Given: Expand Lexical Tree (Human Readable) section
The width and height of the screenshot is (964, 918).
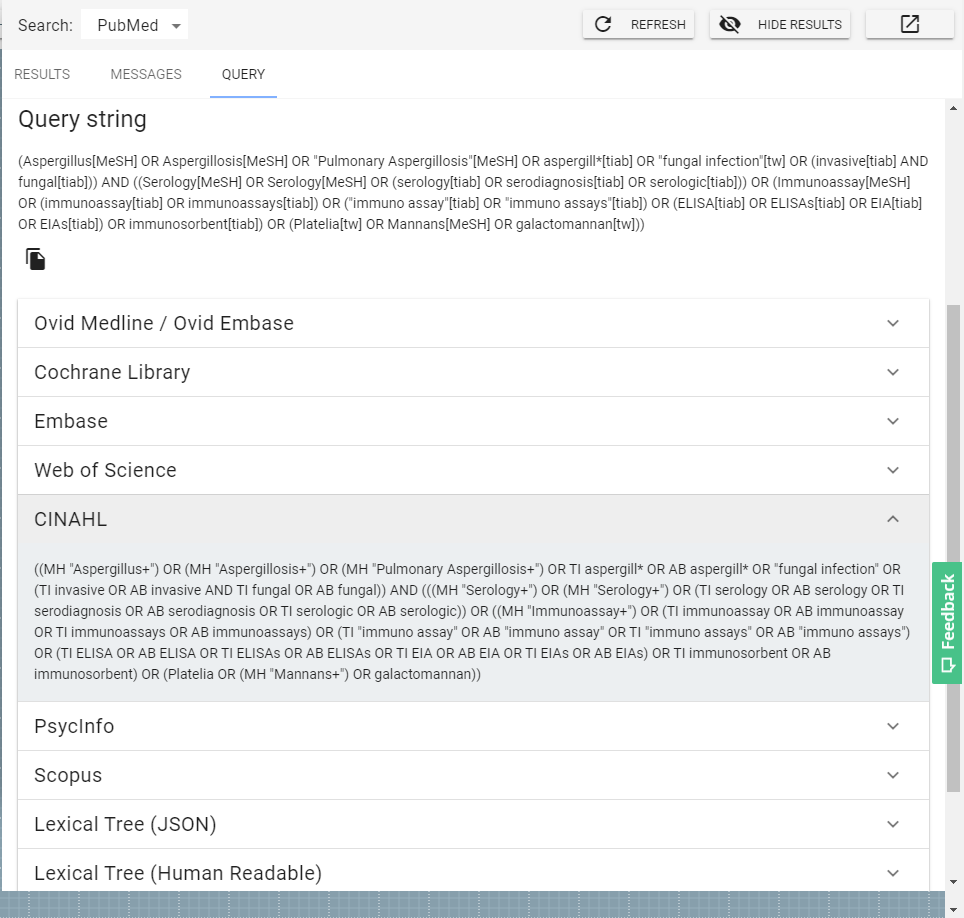Looking at the screenshot, I should coord(473,872).
